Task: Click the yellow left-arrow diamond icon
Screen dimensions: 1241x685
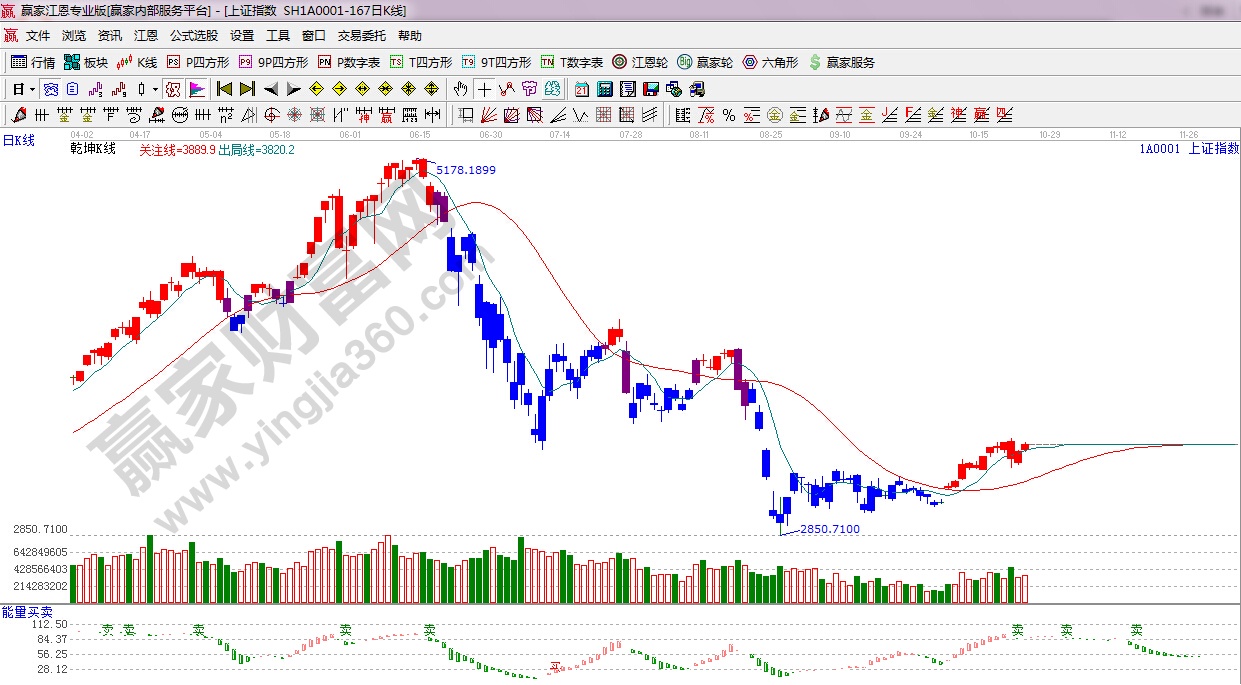Action: pyautogui.click(x=317, y=89)
